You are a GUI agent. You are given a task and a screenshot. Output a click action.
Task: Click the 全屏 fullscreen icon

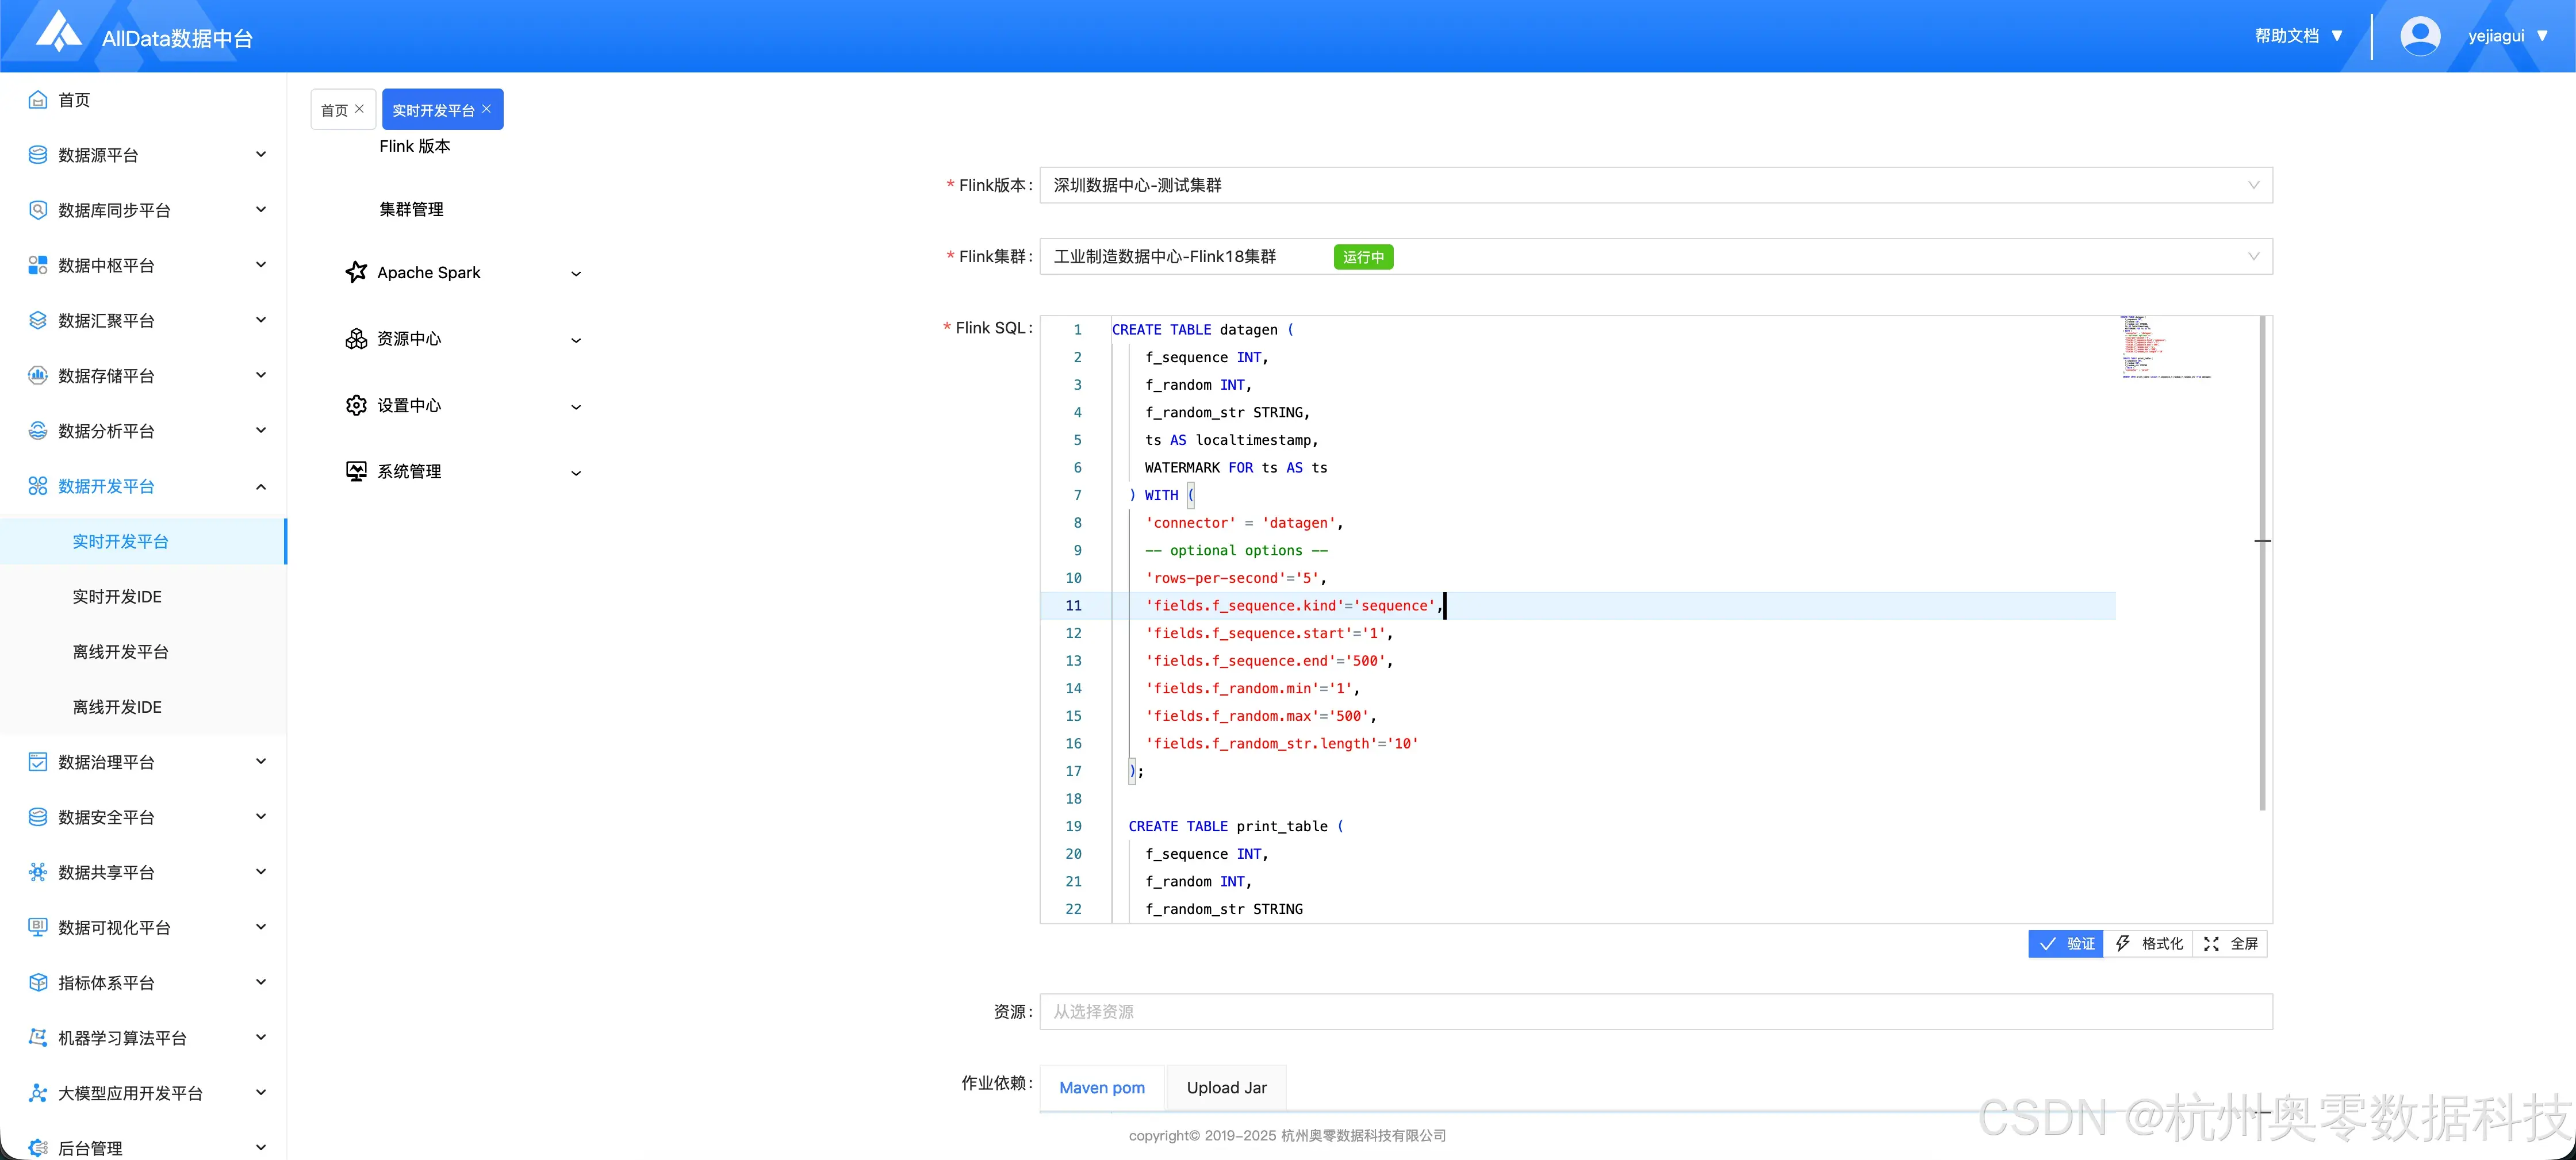point(2211,944)
